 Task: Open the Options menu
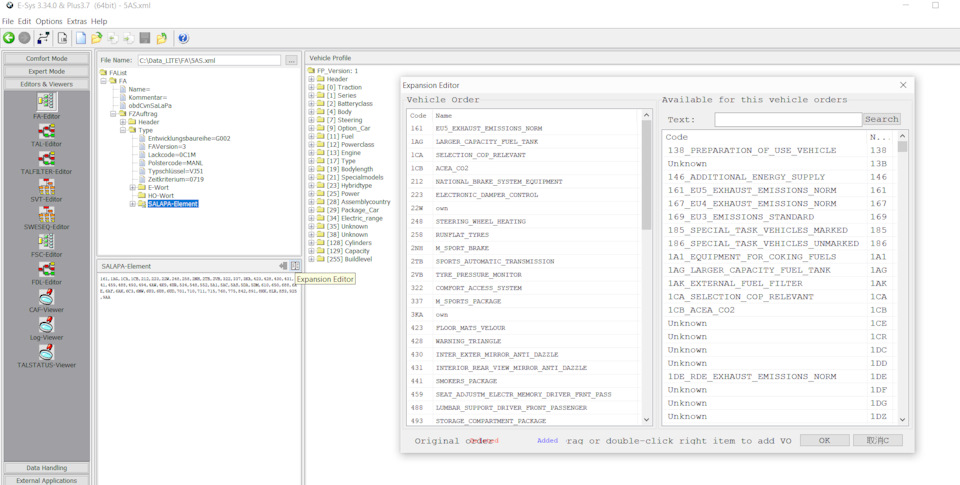[49, 21]
